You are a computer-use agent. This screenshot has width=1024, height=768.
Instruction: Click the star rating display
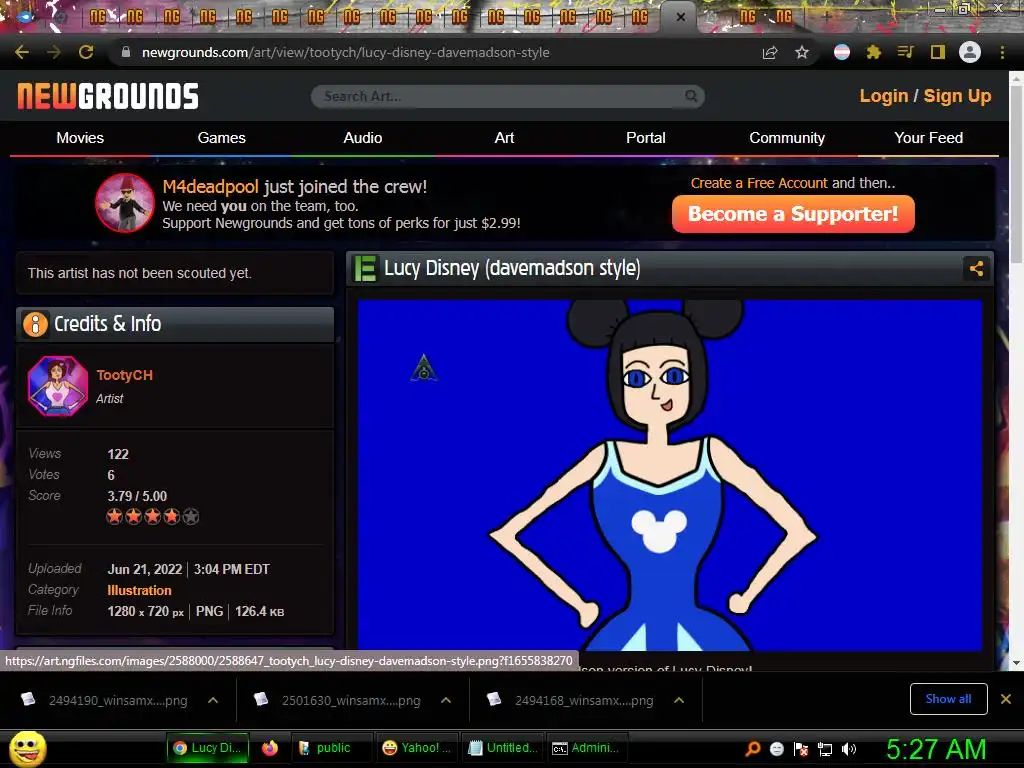click(x=153, y=517)
